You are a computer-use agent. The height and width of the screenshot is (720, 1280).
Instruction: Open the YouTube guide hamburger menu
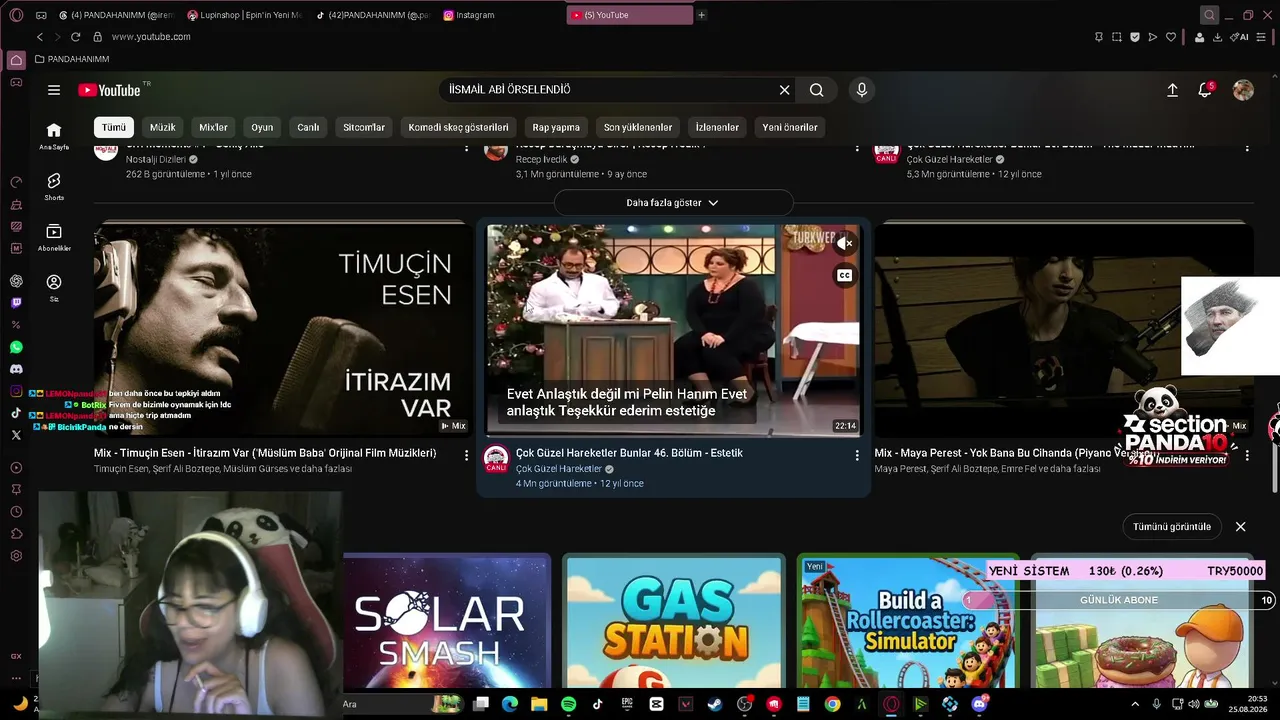[54, 90]
